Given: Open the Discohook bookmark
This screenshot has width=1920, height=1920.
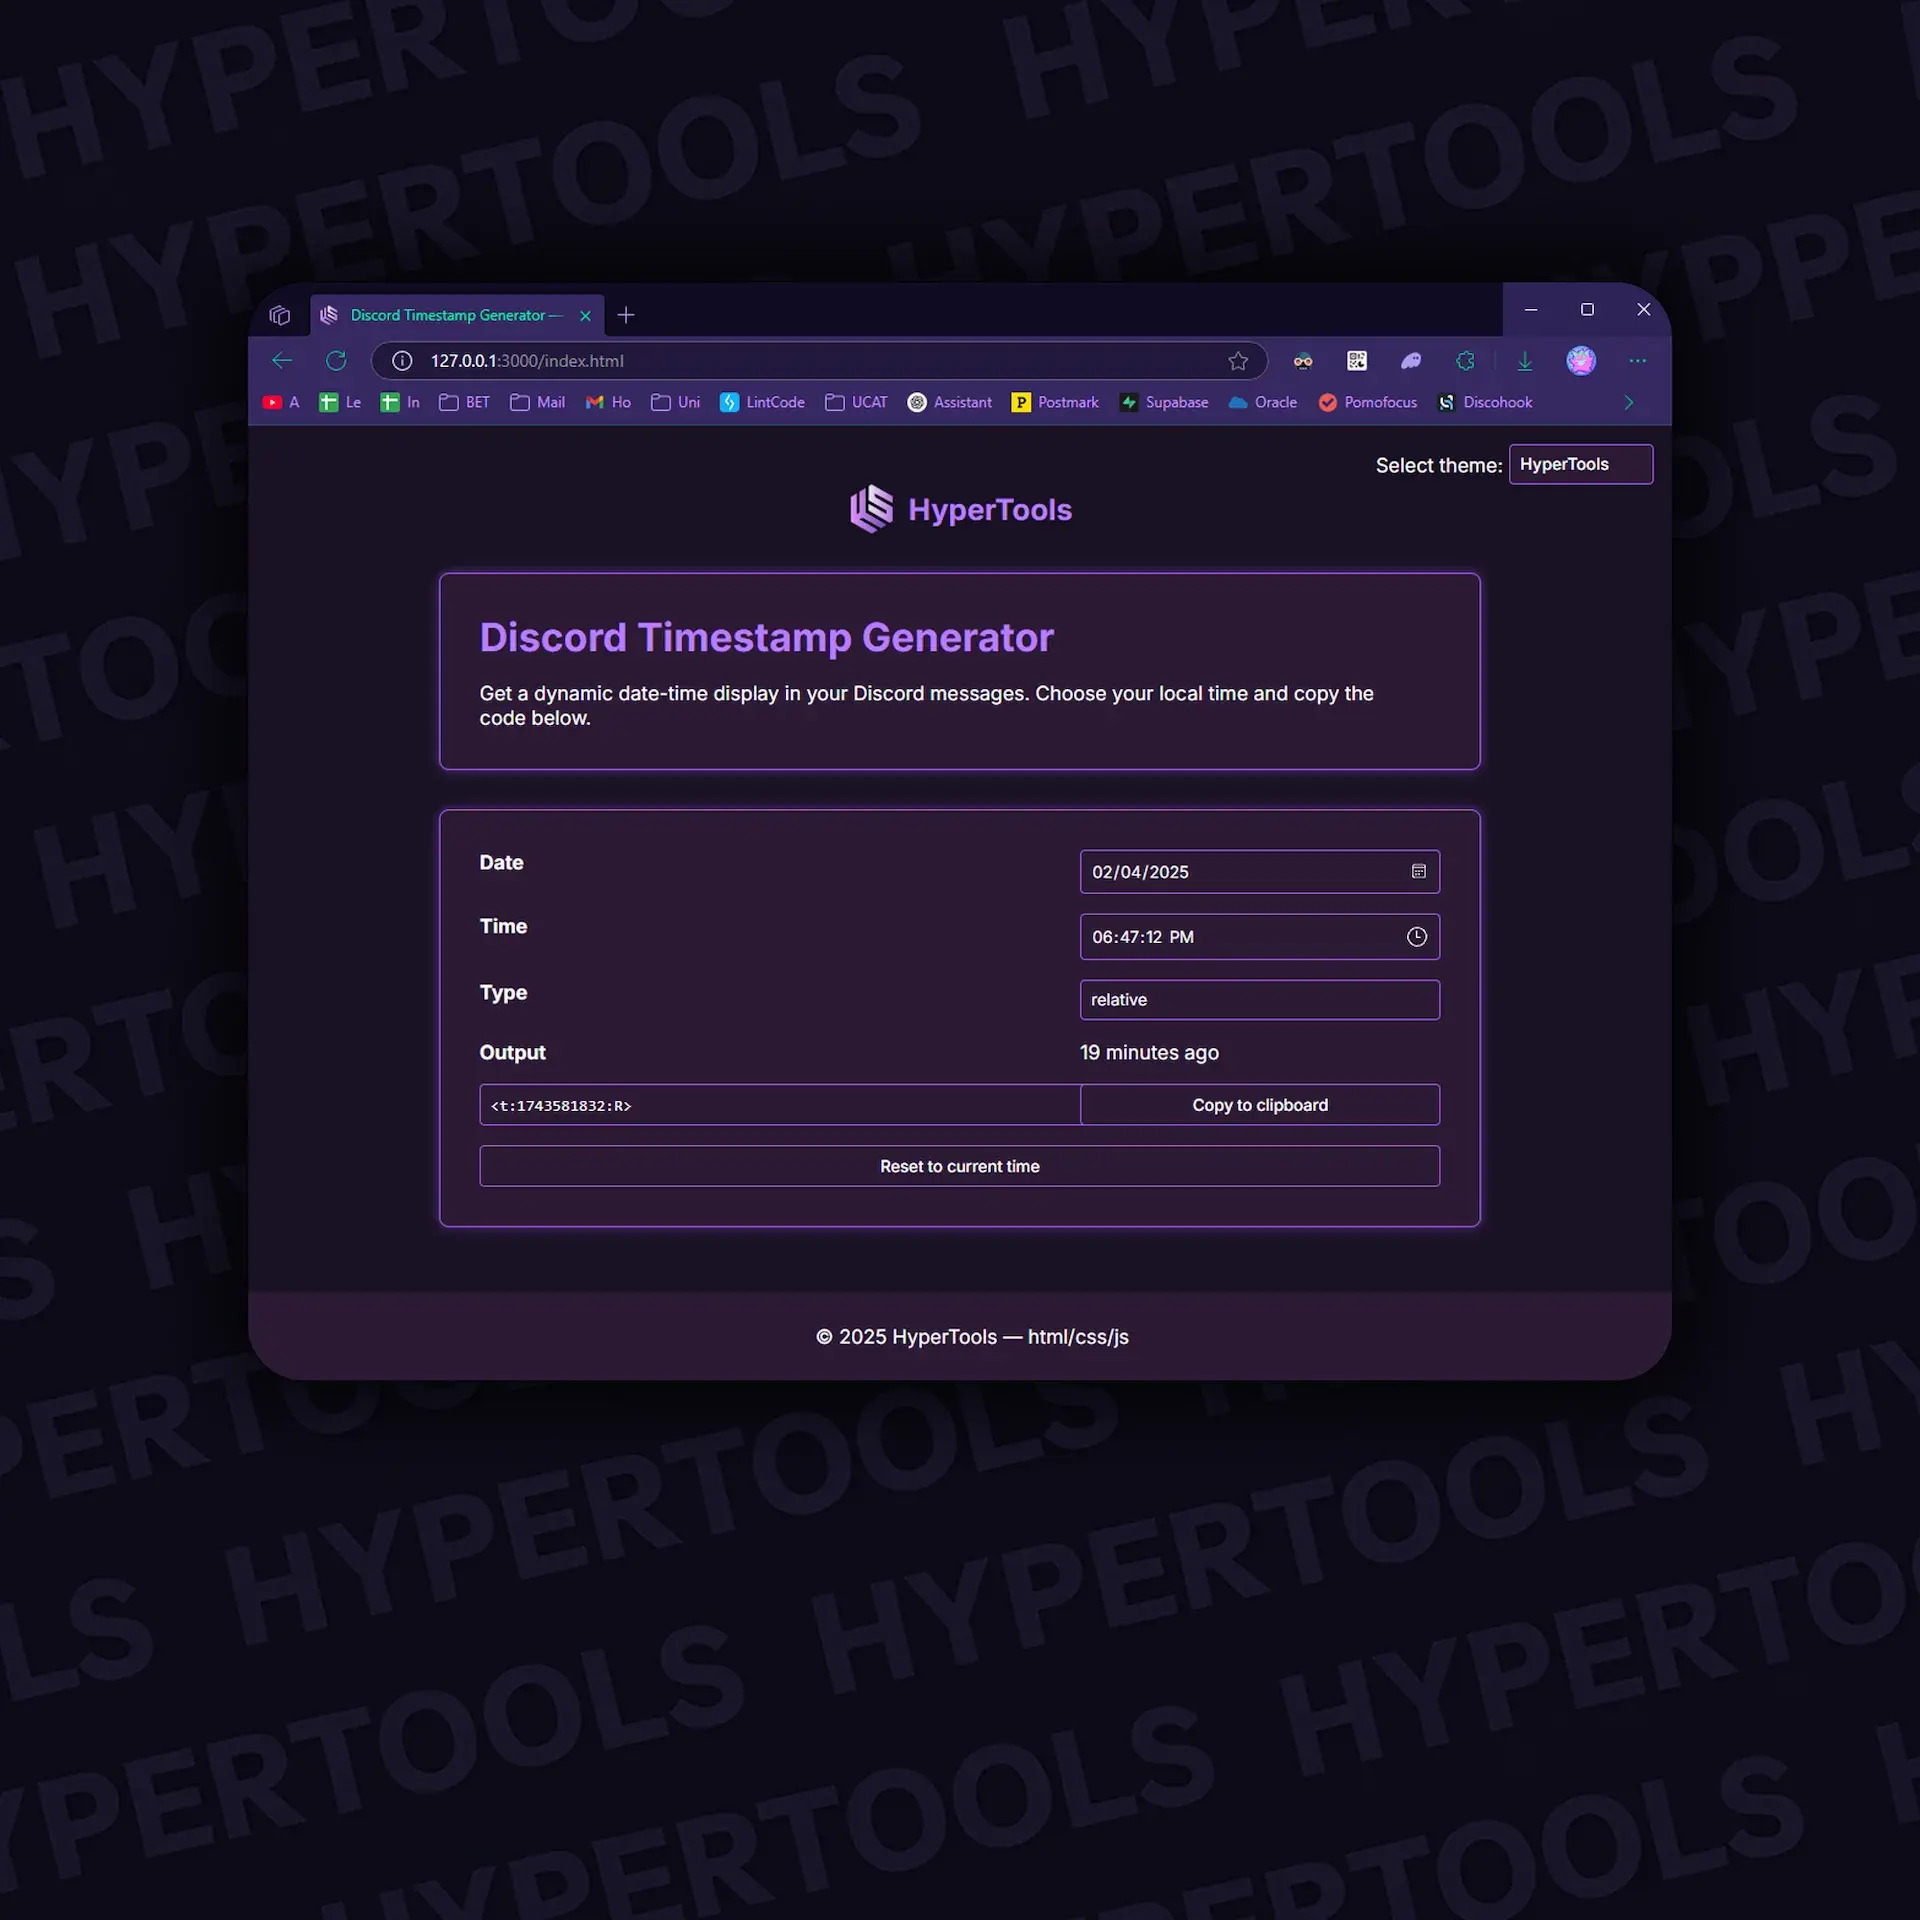Looking at the screenshot, I should coord(1495,402).
